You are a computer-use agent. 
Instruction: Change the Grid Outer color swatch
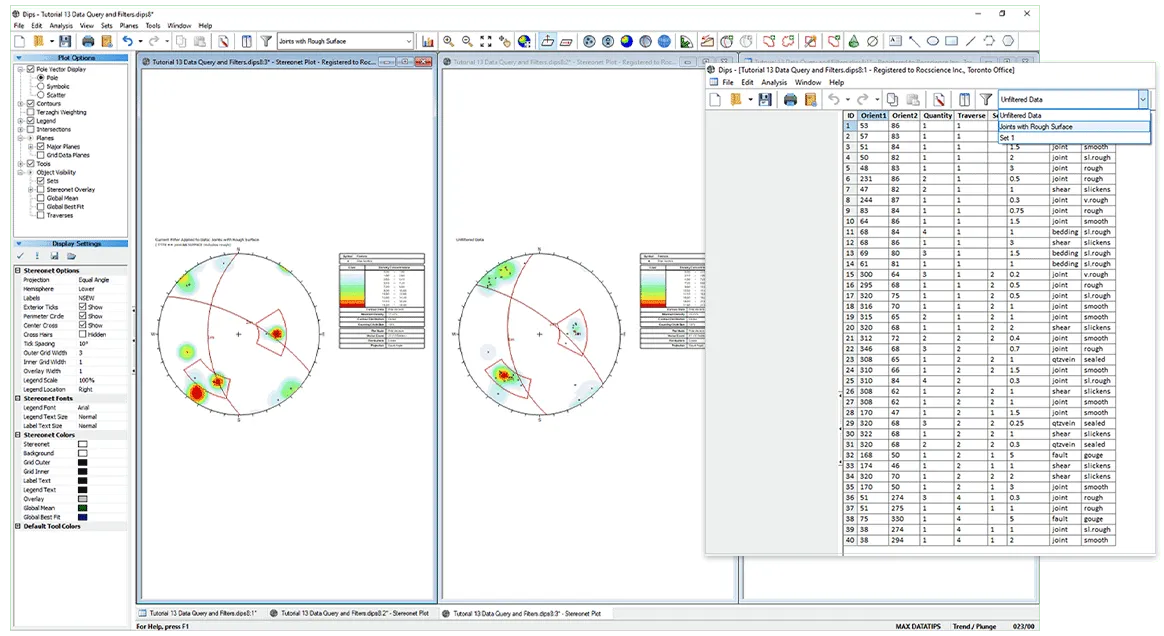82,462
